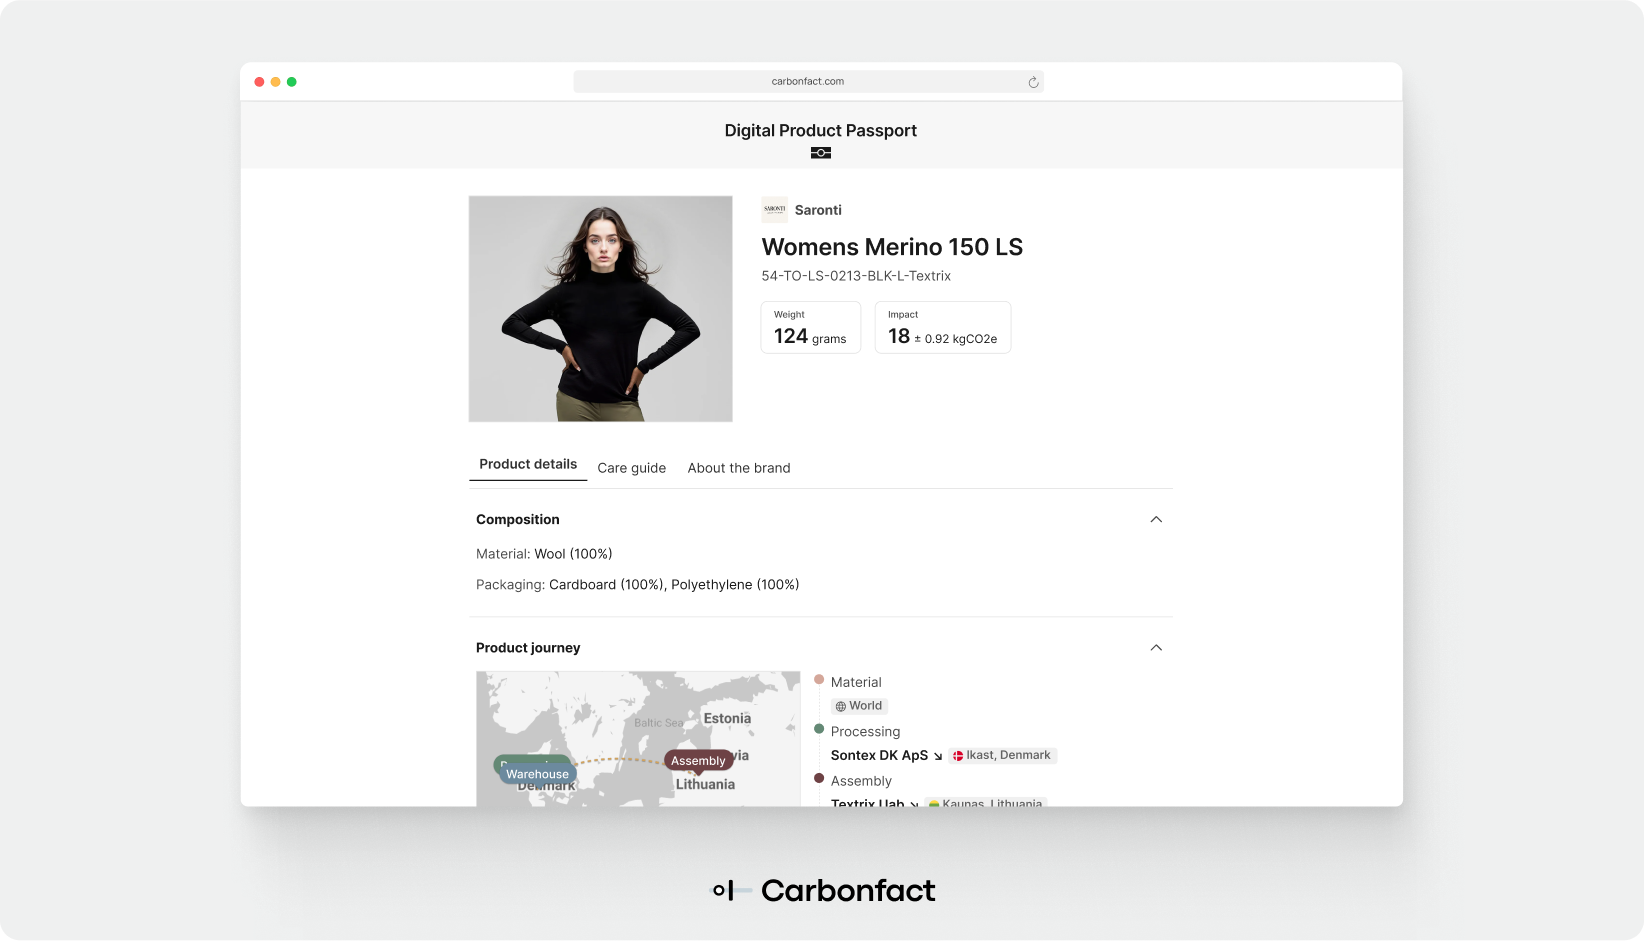Click the carbonfact.com address bar
Screen dimensions: 1644x941
[x=808, y=82]
